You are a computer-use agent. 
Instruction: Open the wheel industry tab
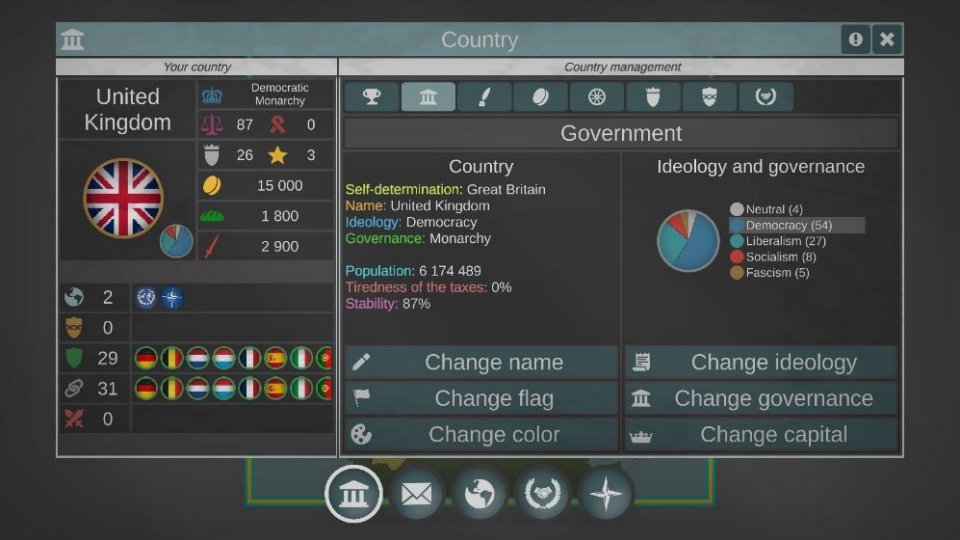597,97
